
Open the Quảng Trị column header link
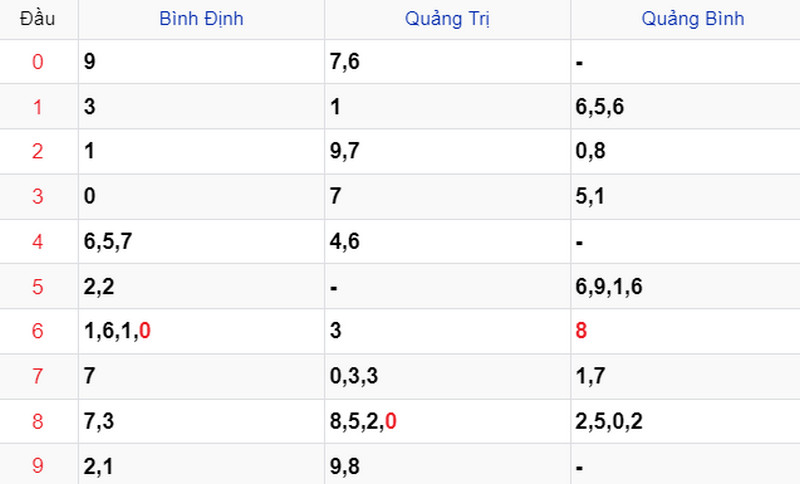coord(447,19)
